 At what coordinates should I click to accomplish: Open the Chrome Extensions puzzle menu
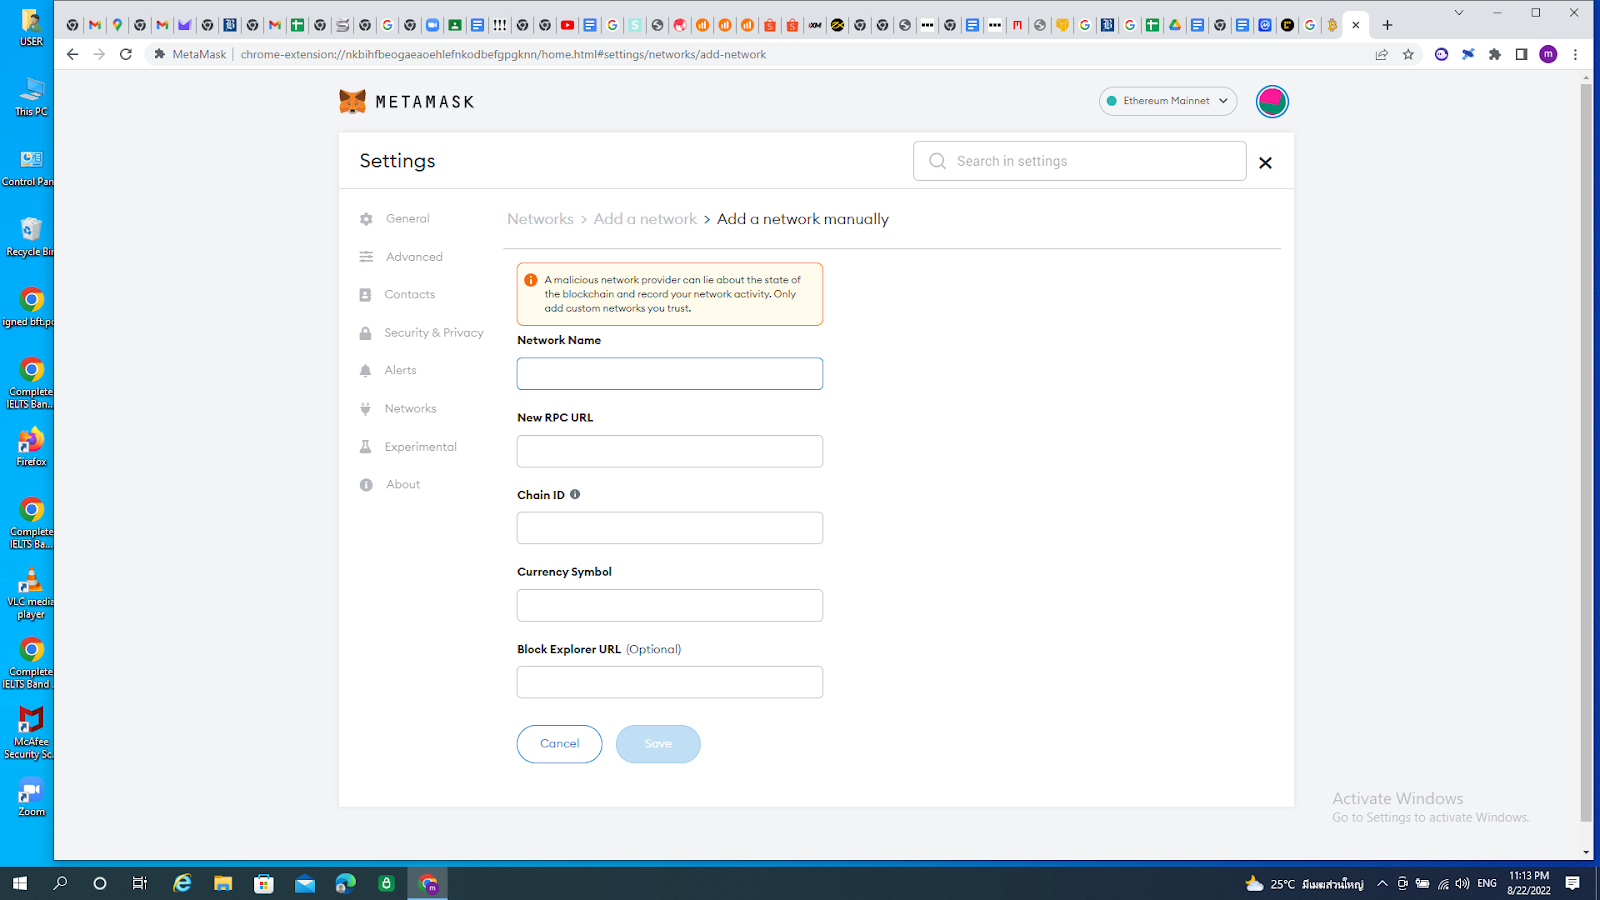1495,54
